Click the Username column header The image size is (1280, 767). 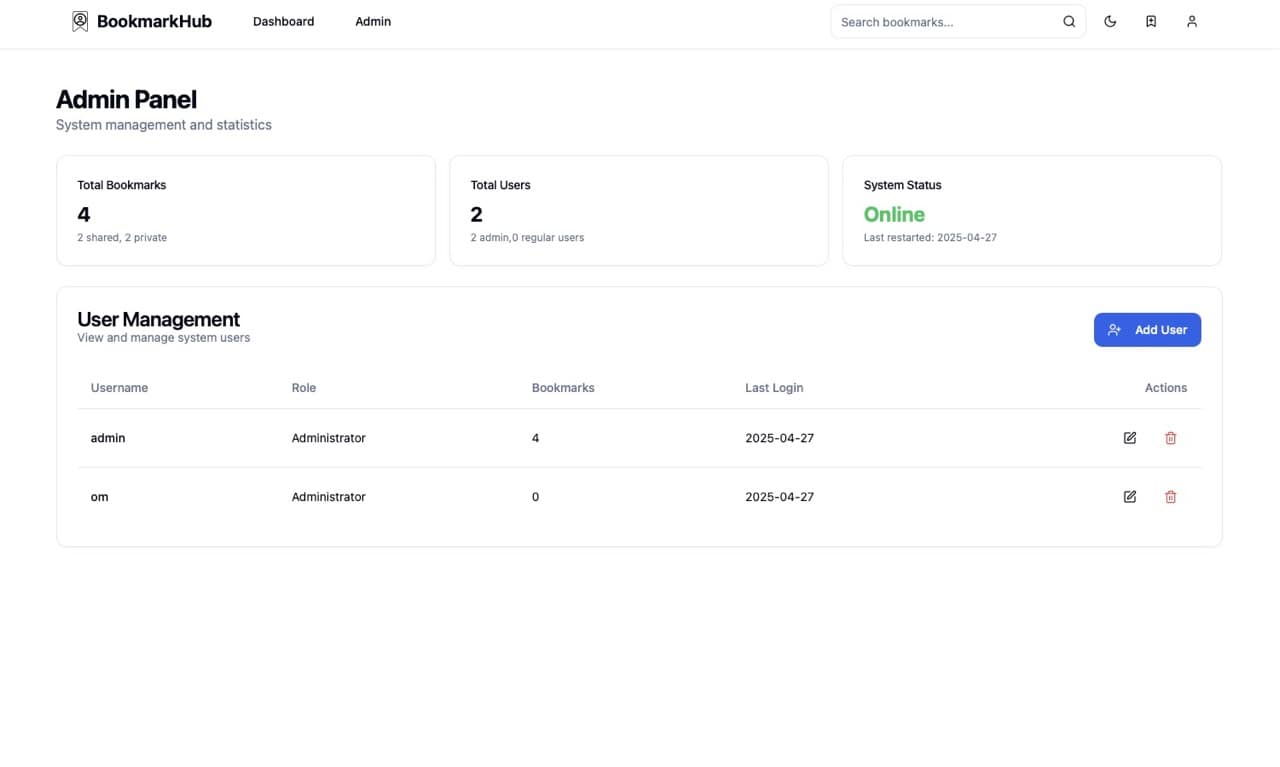pyautogui.click(x=119, y=388)
